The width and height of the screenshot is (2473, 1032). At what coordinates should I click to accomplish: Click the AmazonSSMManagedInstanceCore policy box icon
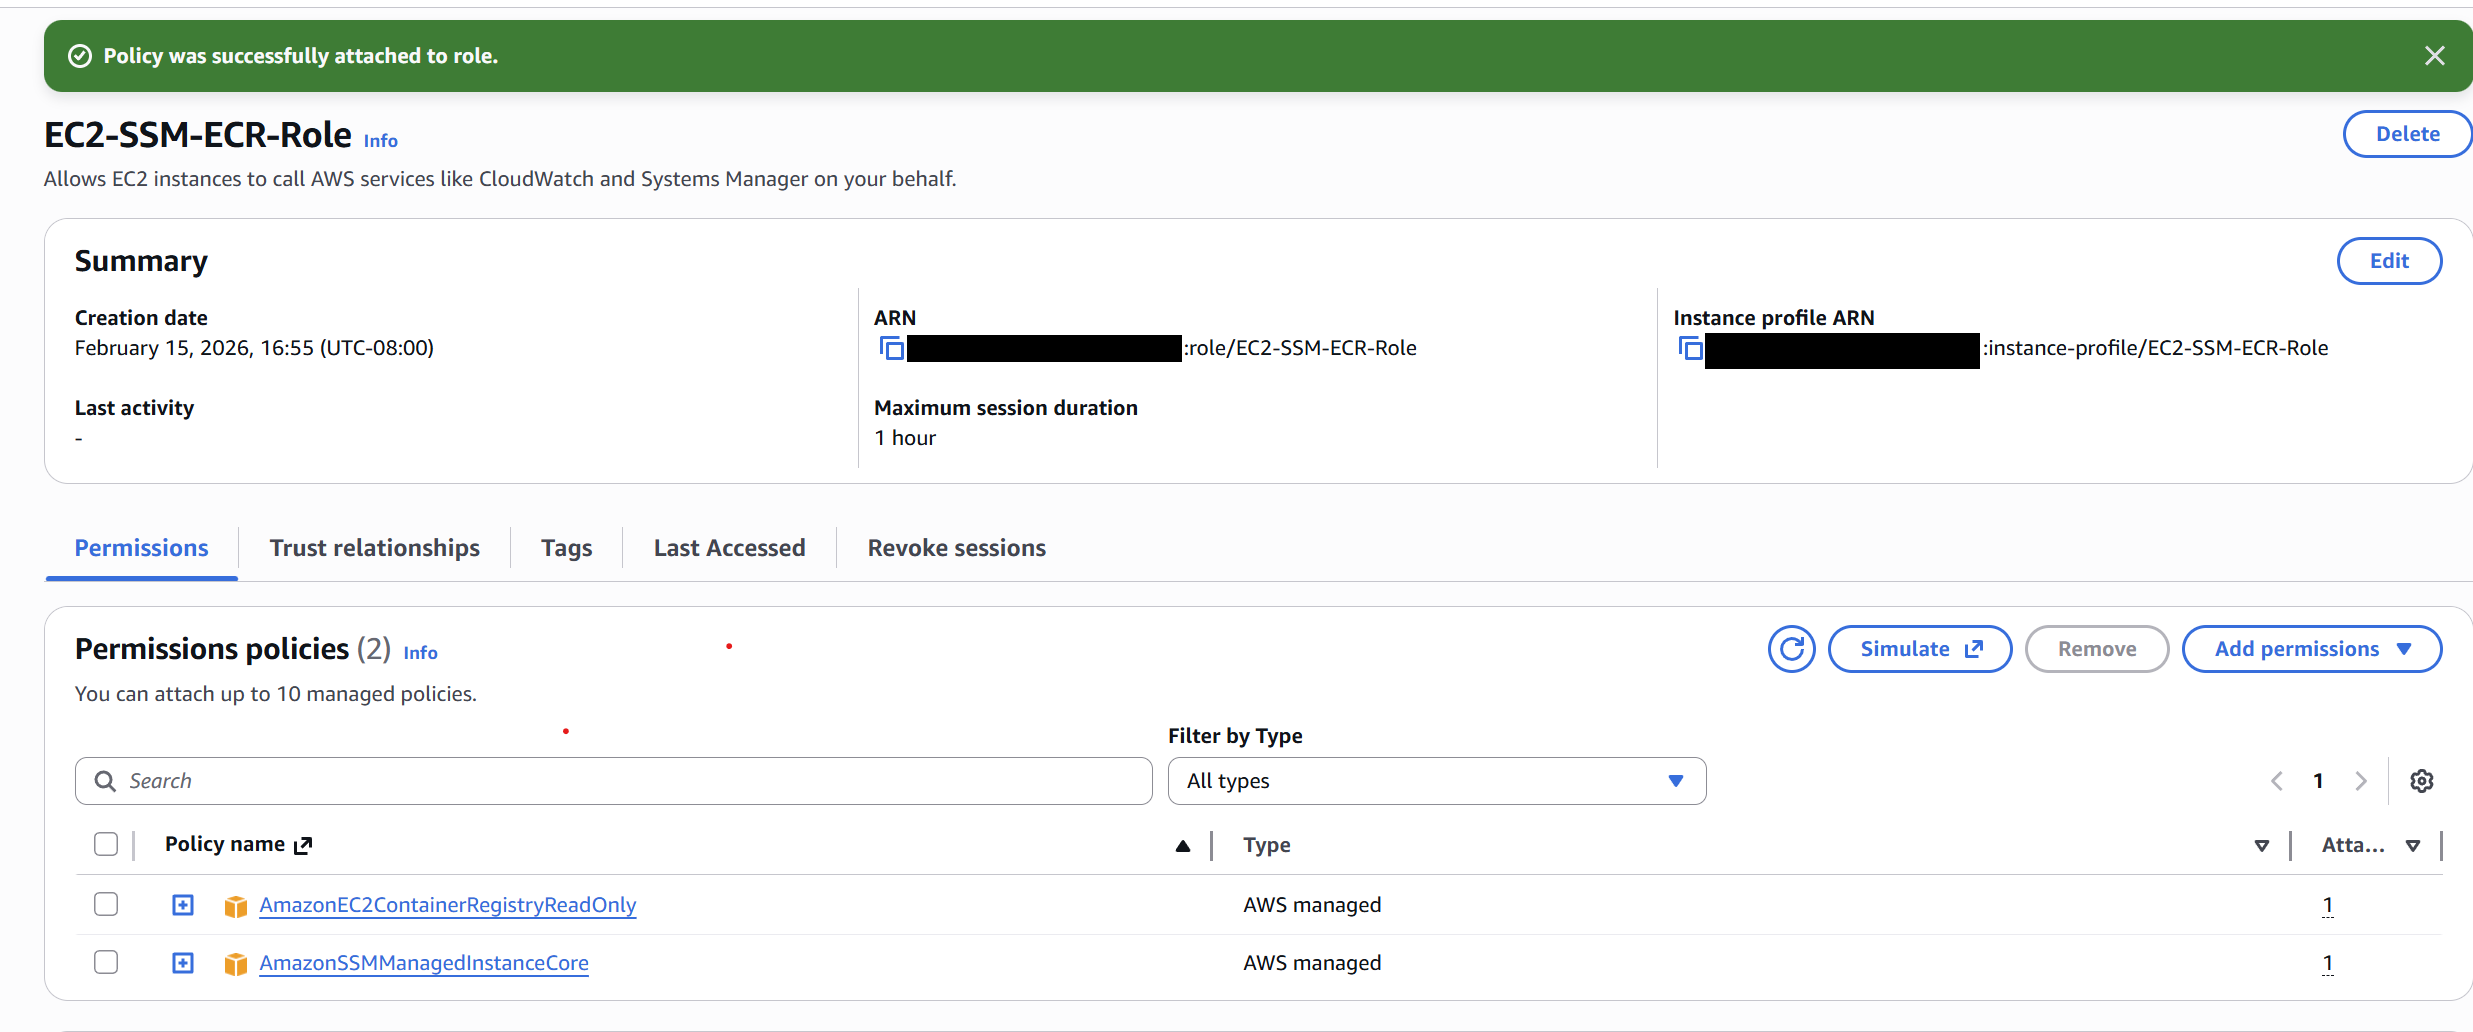coord(236,964)
